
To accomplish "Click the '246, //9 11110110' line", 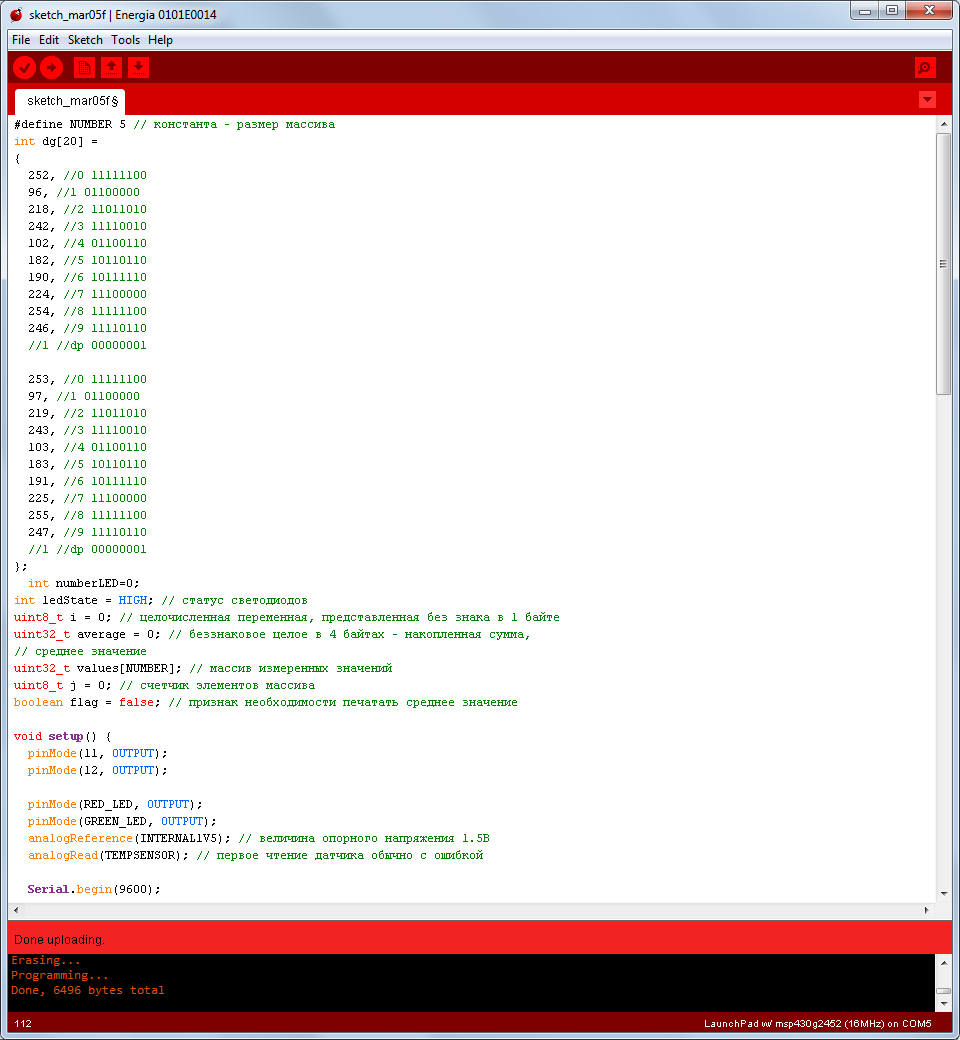I will tap(87, 329).
